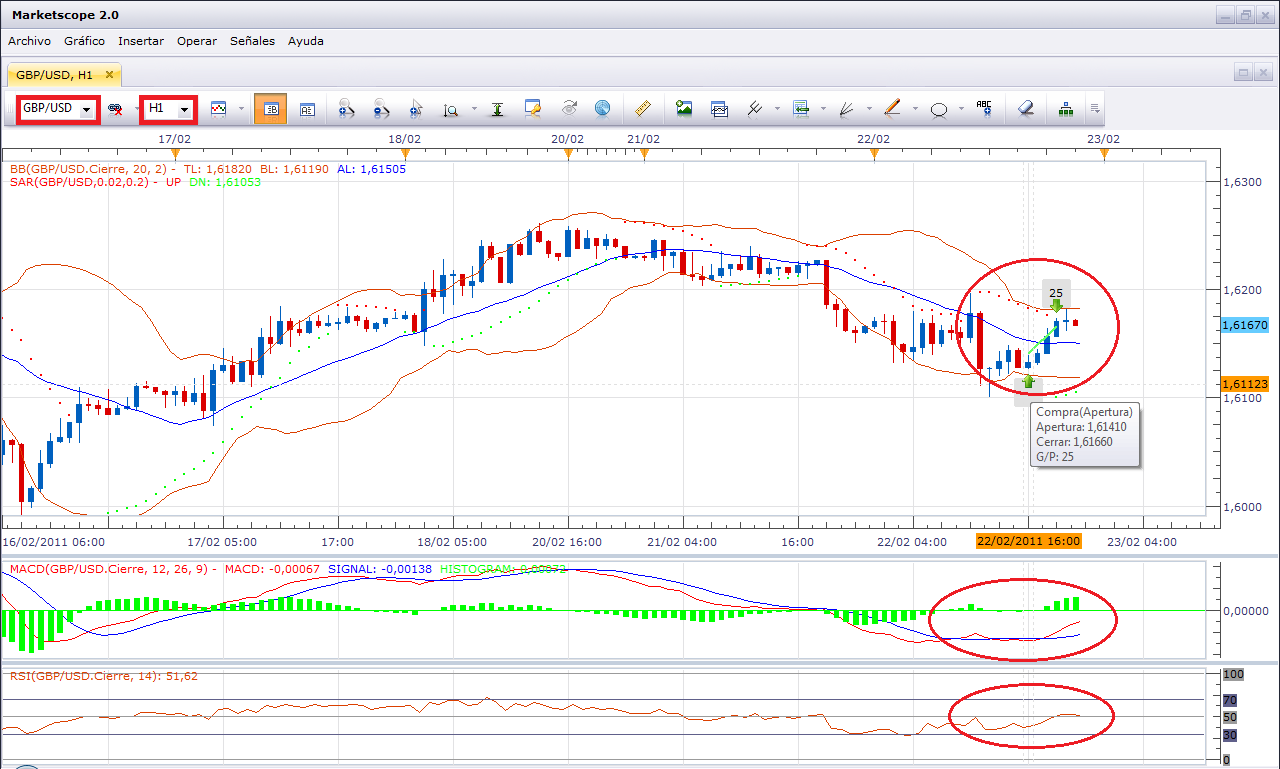The width and height of the screenshot is (1280, 769).
Task: Expand the fan lines dropdown arrow
Action: pos(869,109)
